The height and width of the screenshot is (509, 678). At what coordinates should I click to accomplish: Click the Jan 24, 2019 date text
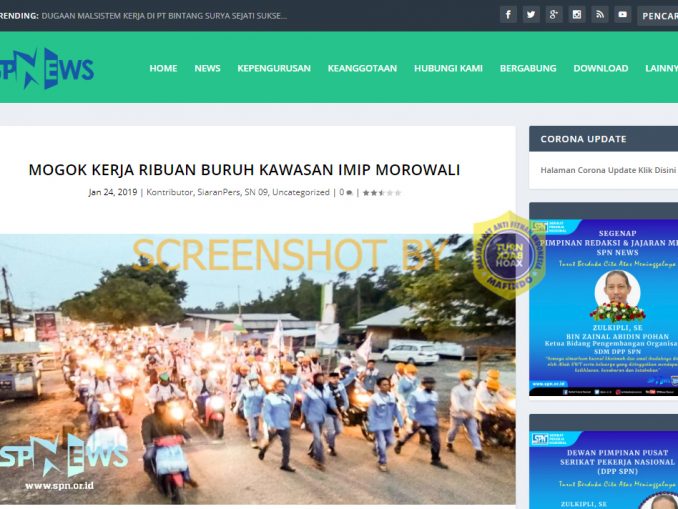coord(113,192)
